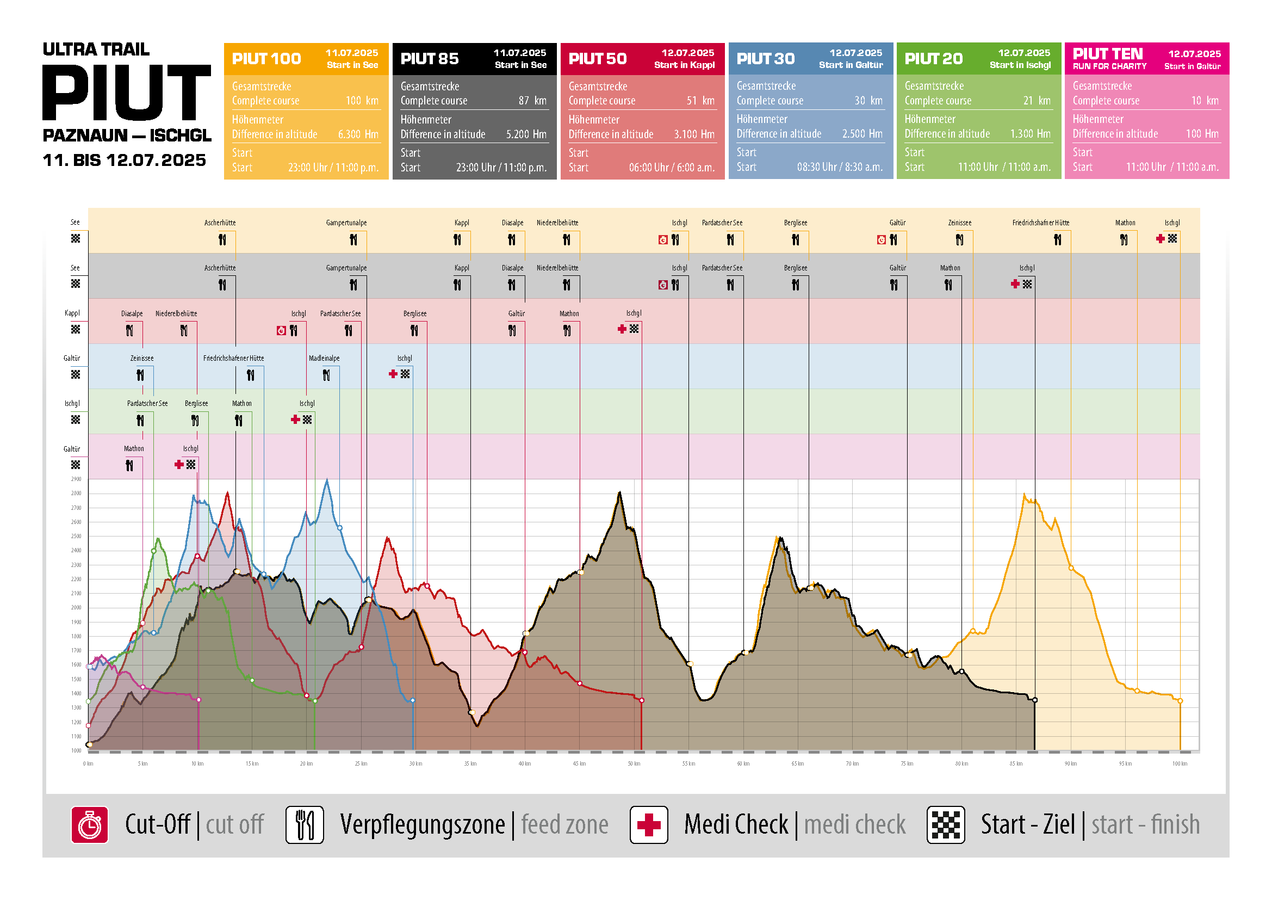The width and height of the screenshot is (1272, 900).
Task: Click the "start - finish" legend text
Action: [x=1144, y=825]
